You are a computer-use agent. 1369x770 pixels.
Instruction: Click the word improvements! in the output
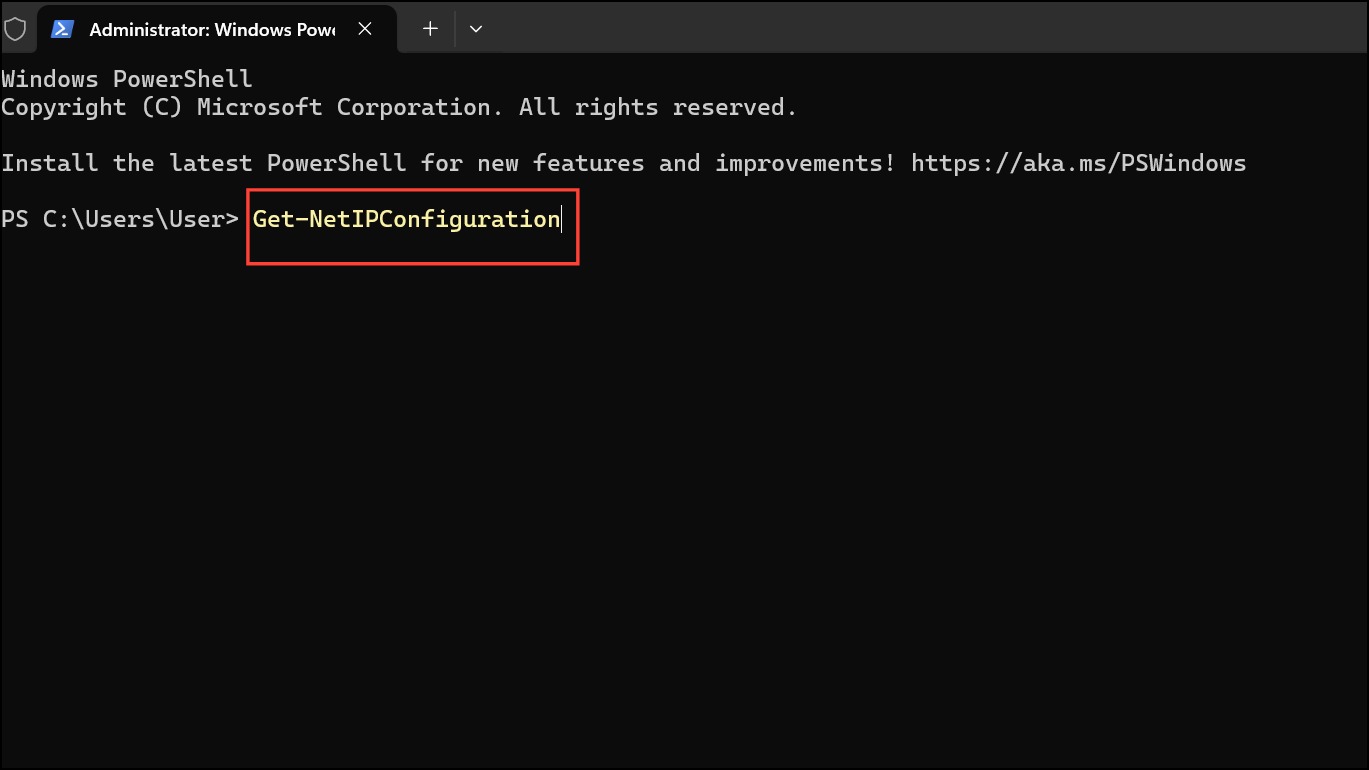pyautogui.click(x=806, y=163)
